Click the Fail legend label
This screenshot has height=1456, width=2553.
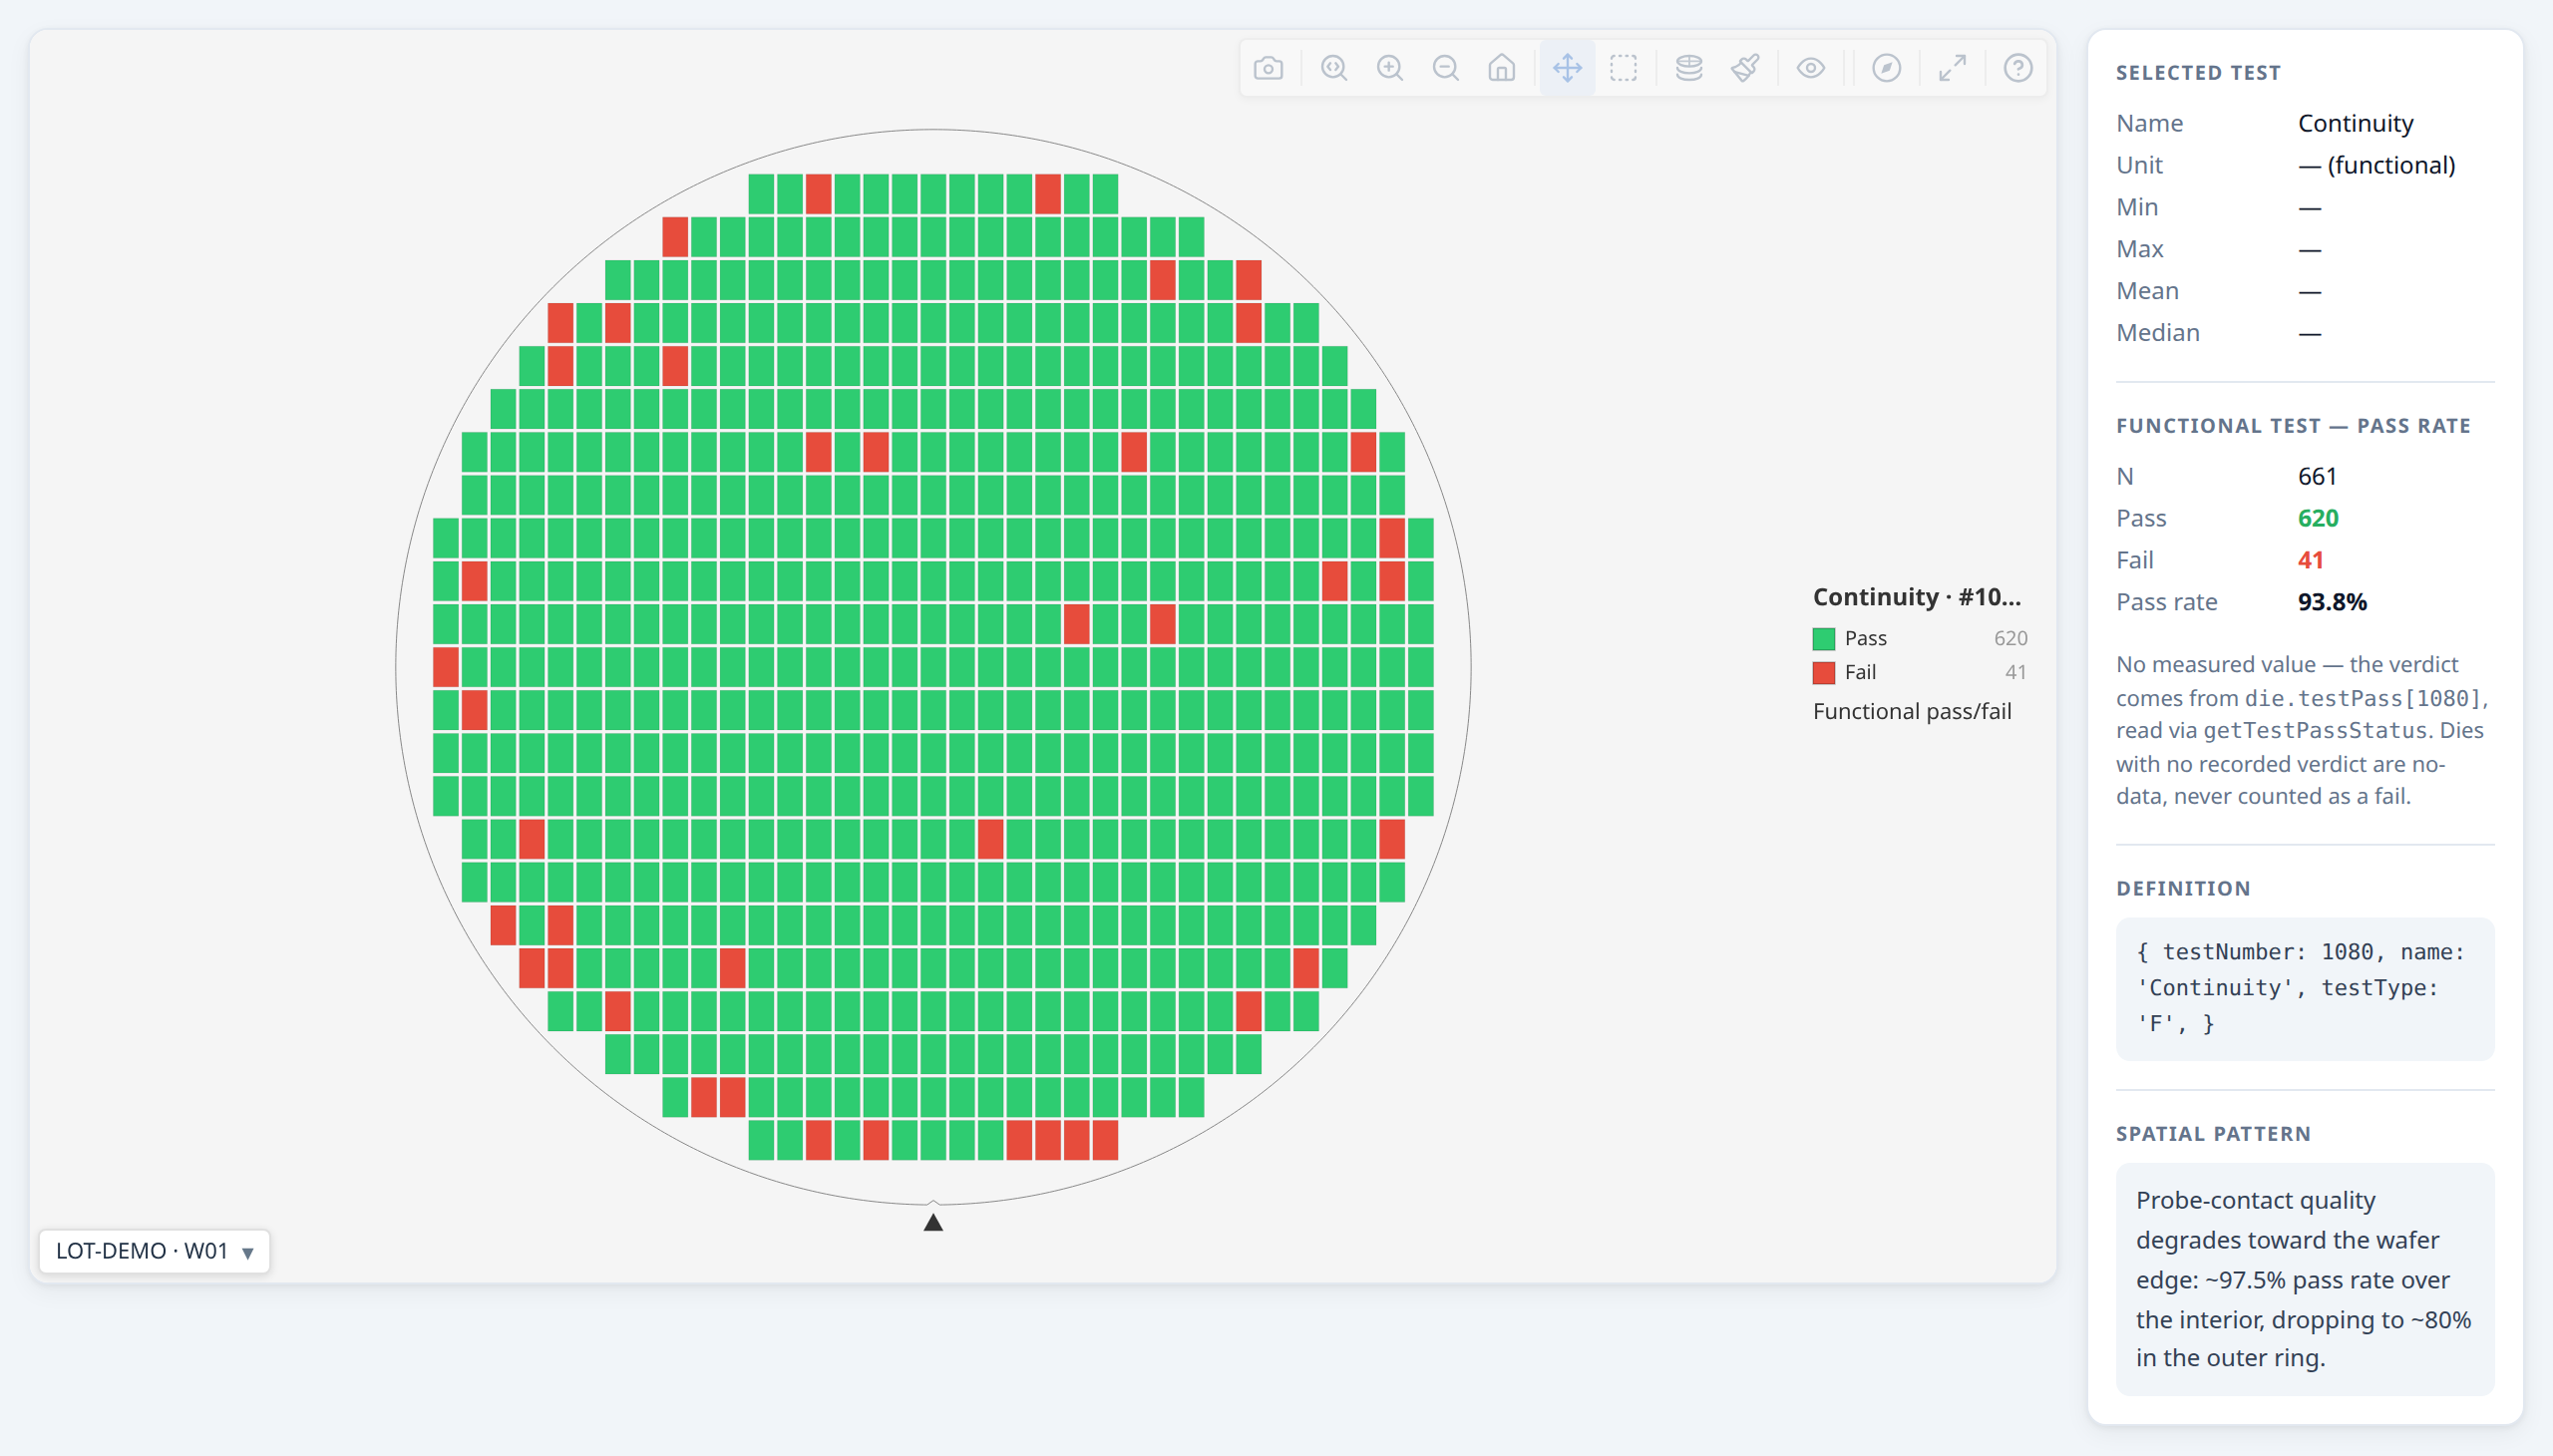1860,672
